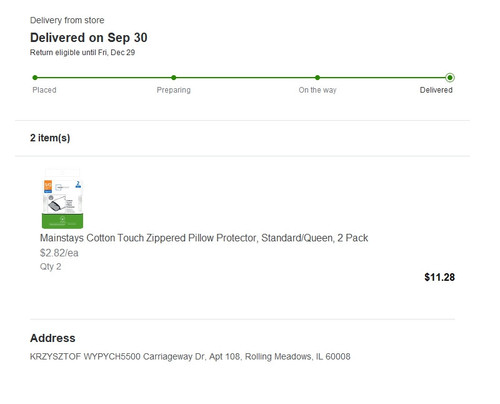The width and height of the screenshot is (500, 404).
Task: Click the Placed status dot
Action: (35, 78)
